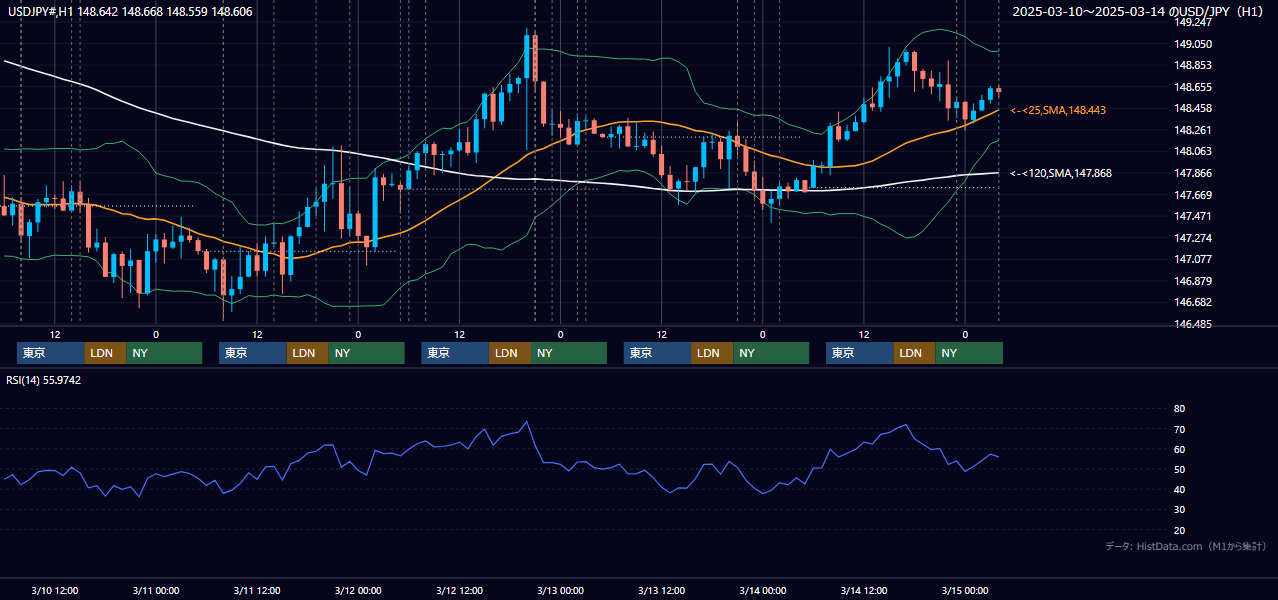Click price axis label 148.458
Viewport: 1278px width, 600px height.
click(x=1193, y=108)
